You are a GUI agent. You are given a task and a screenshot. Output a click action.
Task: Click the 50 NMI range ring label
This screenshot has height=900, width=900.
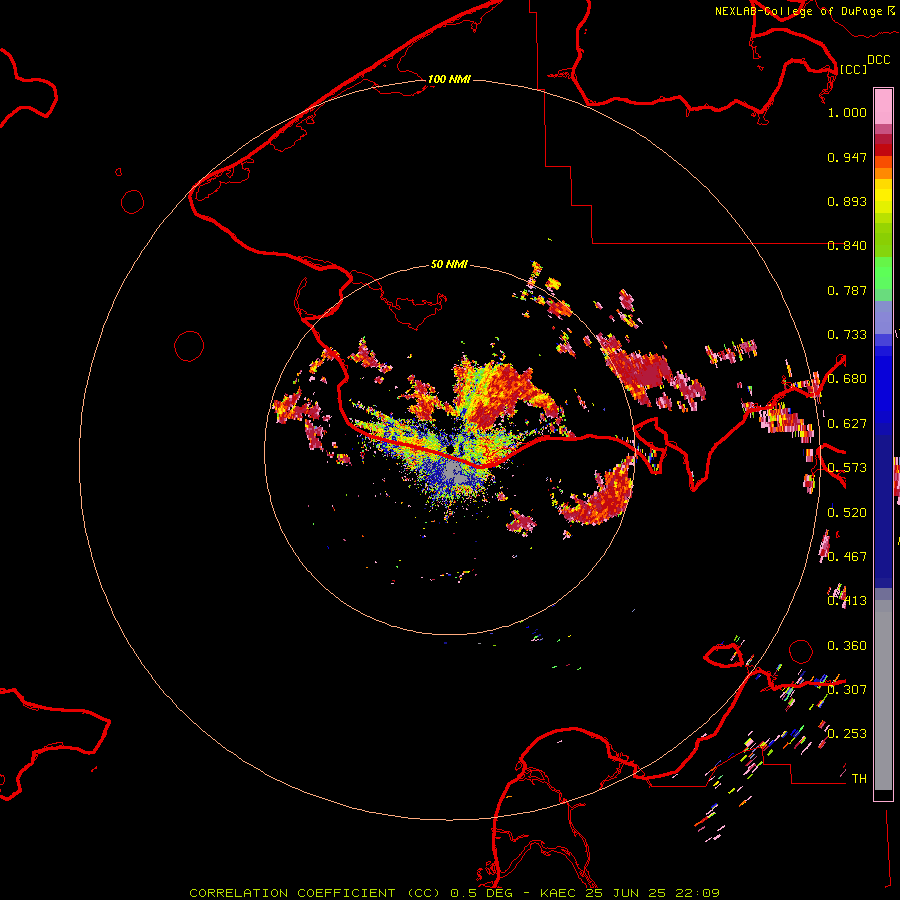point(449,264)
